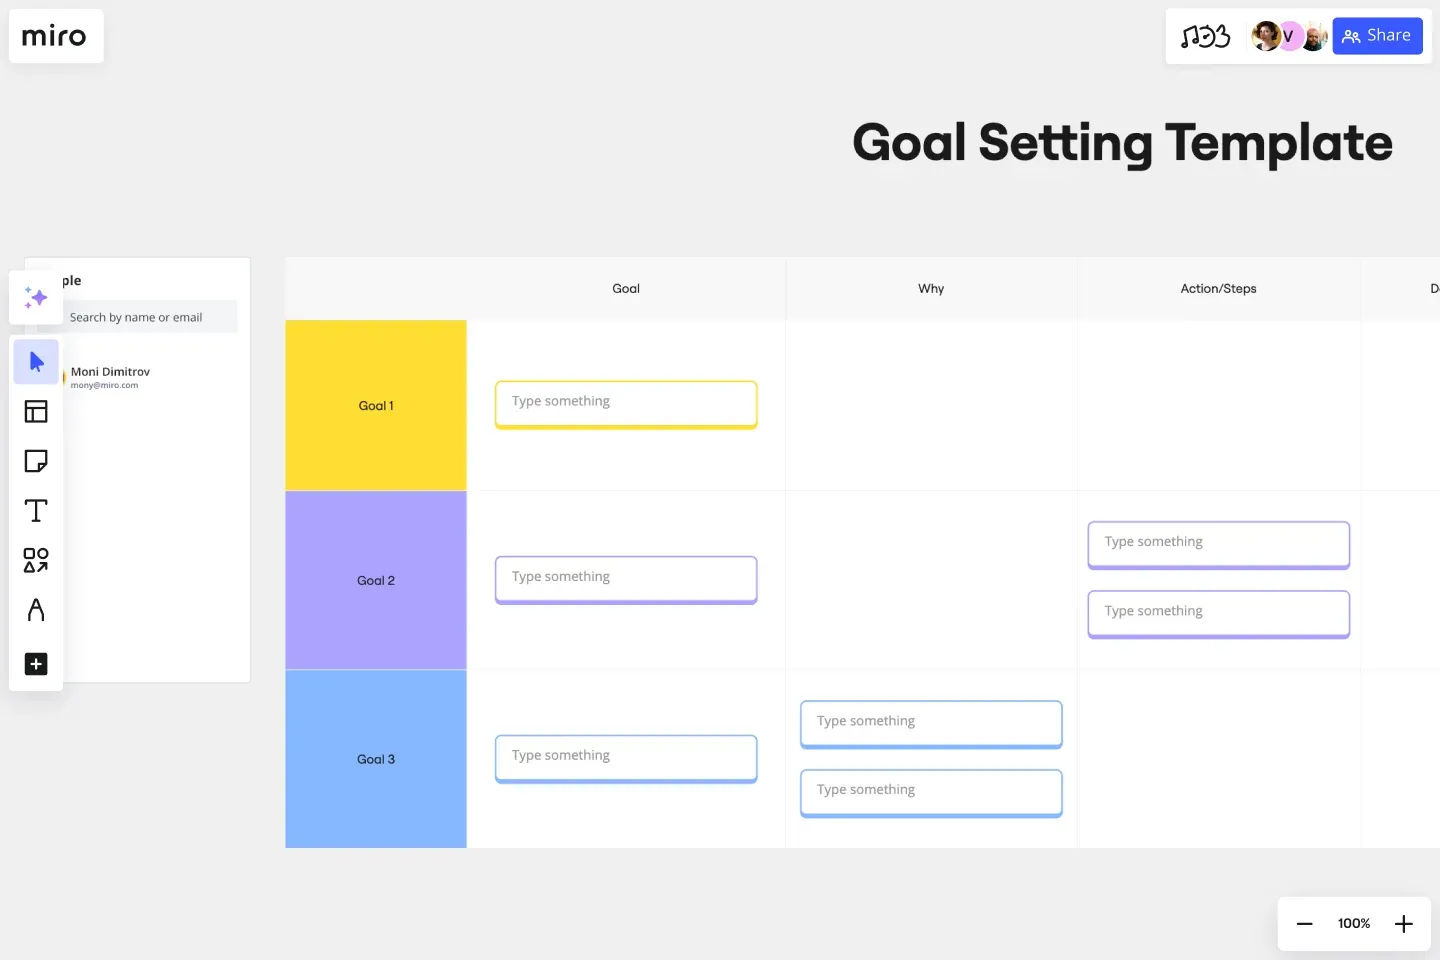Click the Action/Steps column header
This screenshot has height=960, width=1440.
coord(1218,288)
